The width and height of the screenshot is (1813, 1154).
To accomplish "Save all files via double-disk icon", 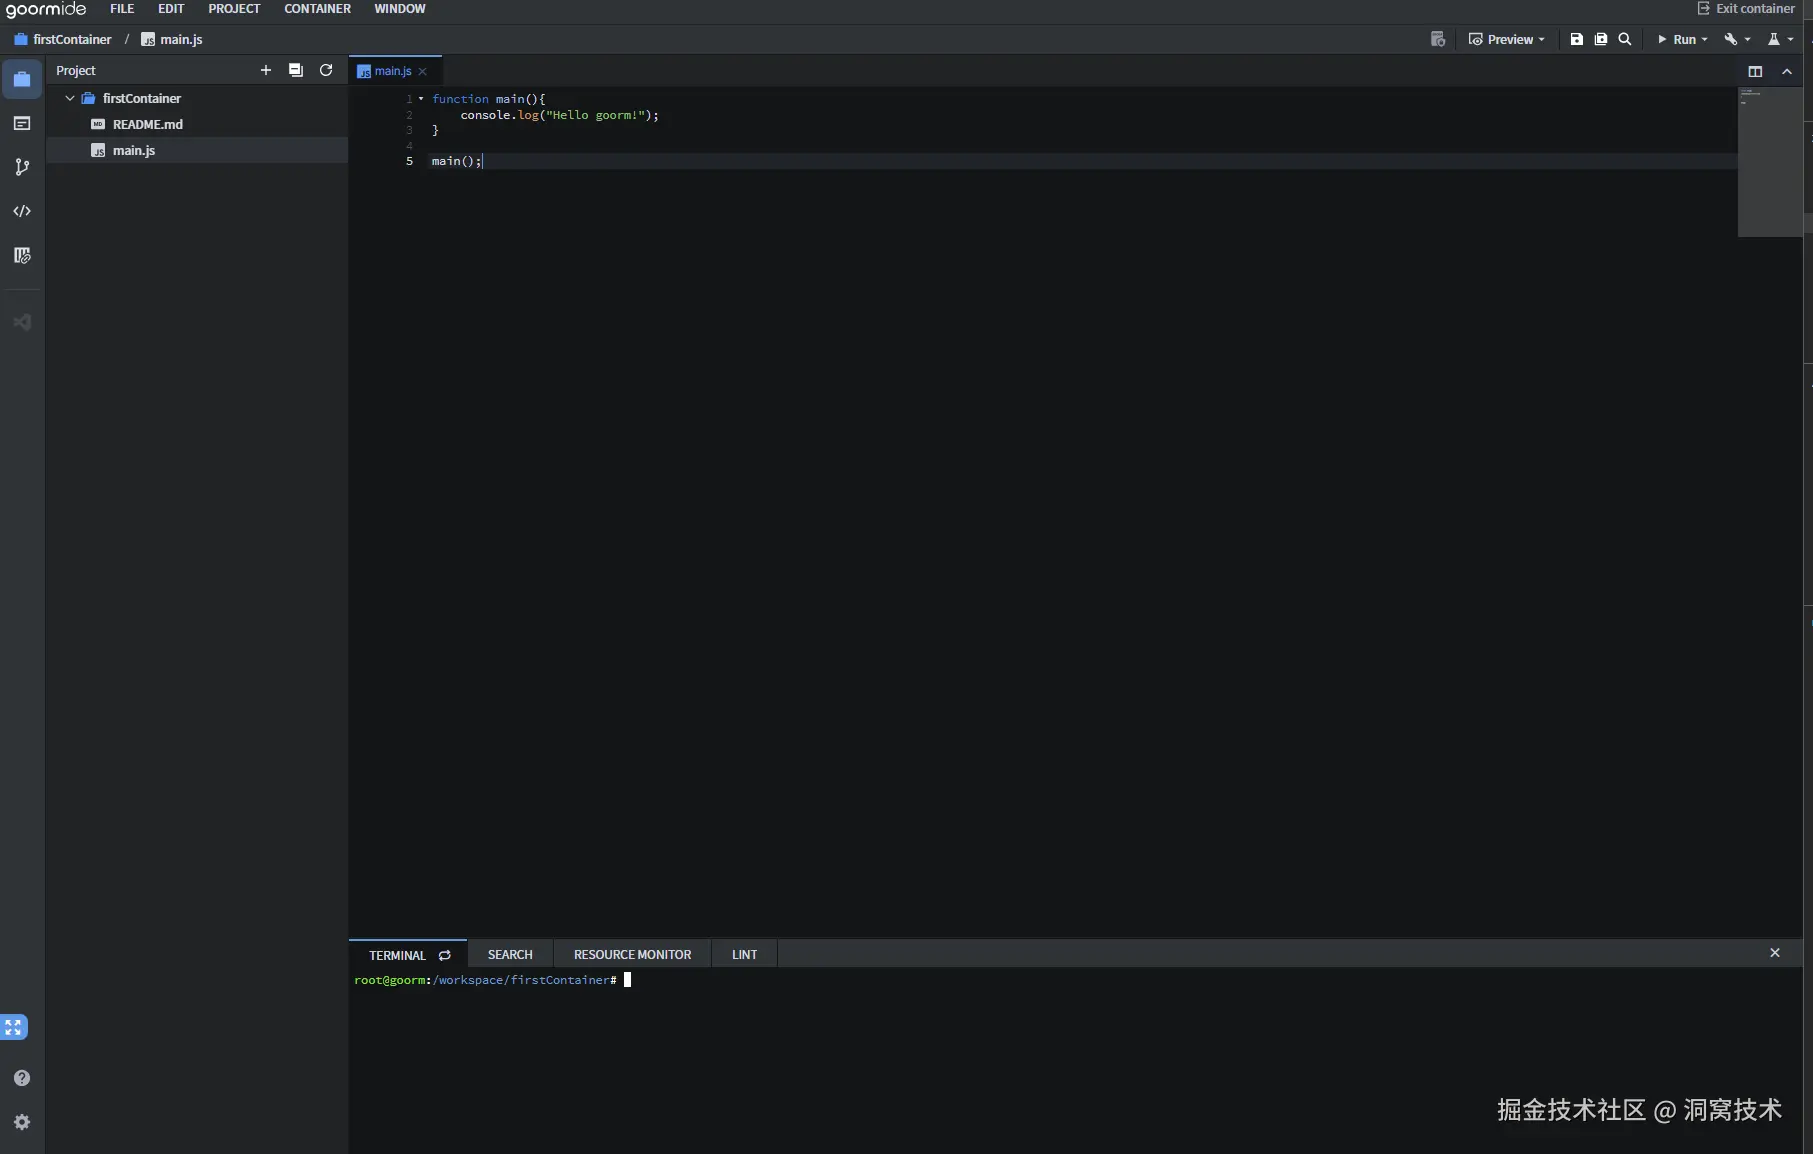I will [x=1601, y=39].
